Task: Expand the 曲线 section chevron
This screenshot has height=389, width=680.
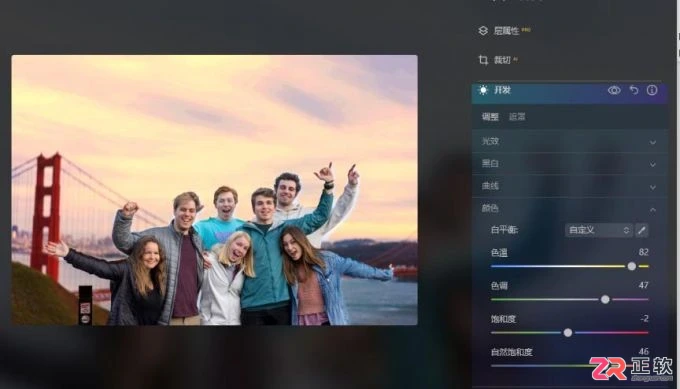Action: point(653,187)
